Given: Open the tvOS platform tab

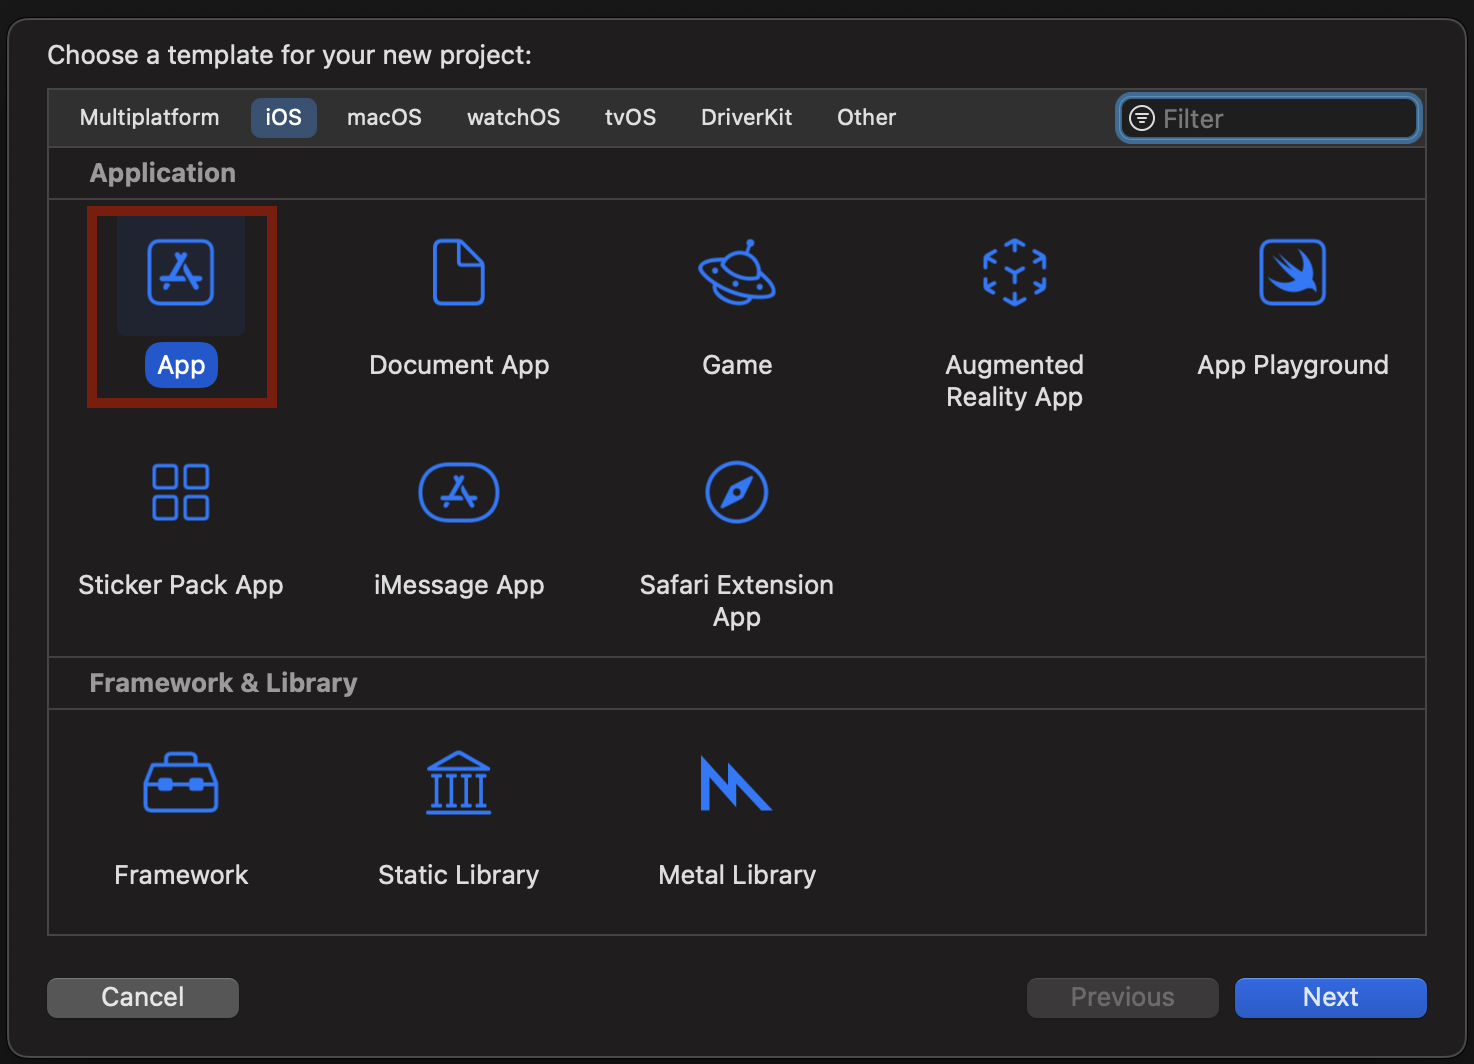Looking at the screenshot, I should point(631,118).
